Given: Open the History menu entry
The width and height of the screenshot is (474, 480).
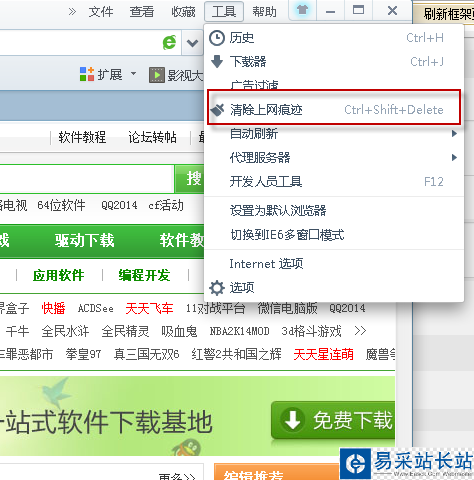Looking at the screenshot, I should [x=334, y=38].
